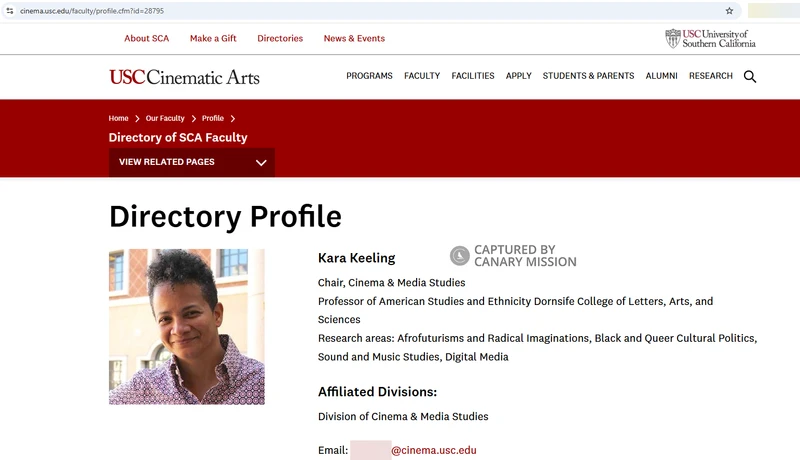Open the Directories link
This screenshot has width=800, height=460.
[280, 38]
